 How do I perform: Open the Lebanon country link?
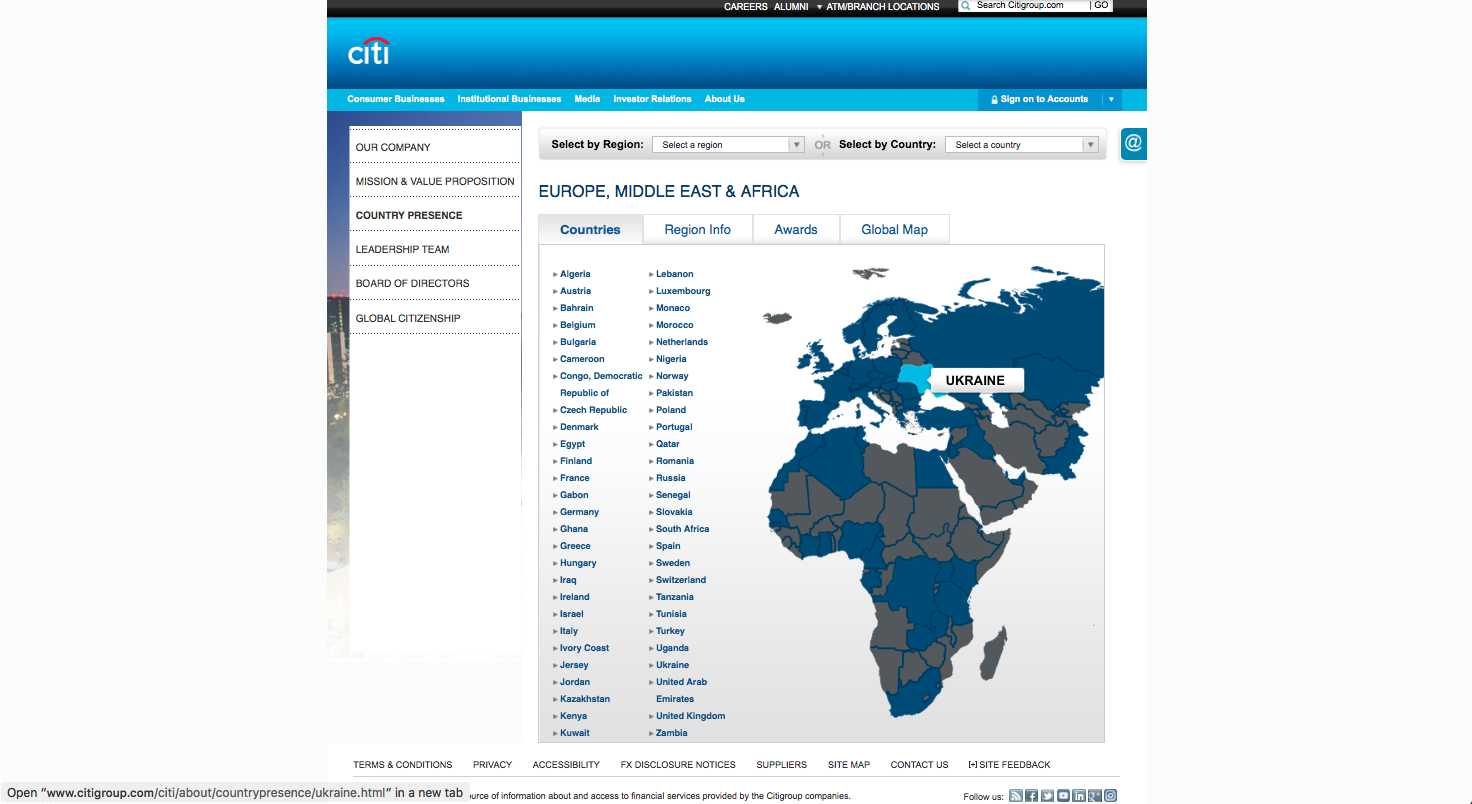[x=674, y=274]
